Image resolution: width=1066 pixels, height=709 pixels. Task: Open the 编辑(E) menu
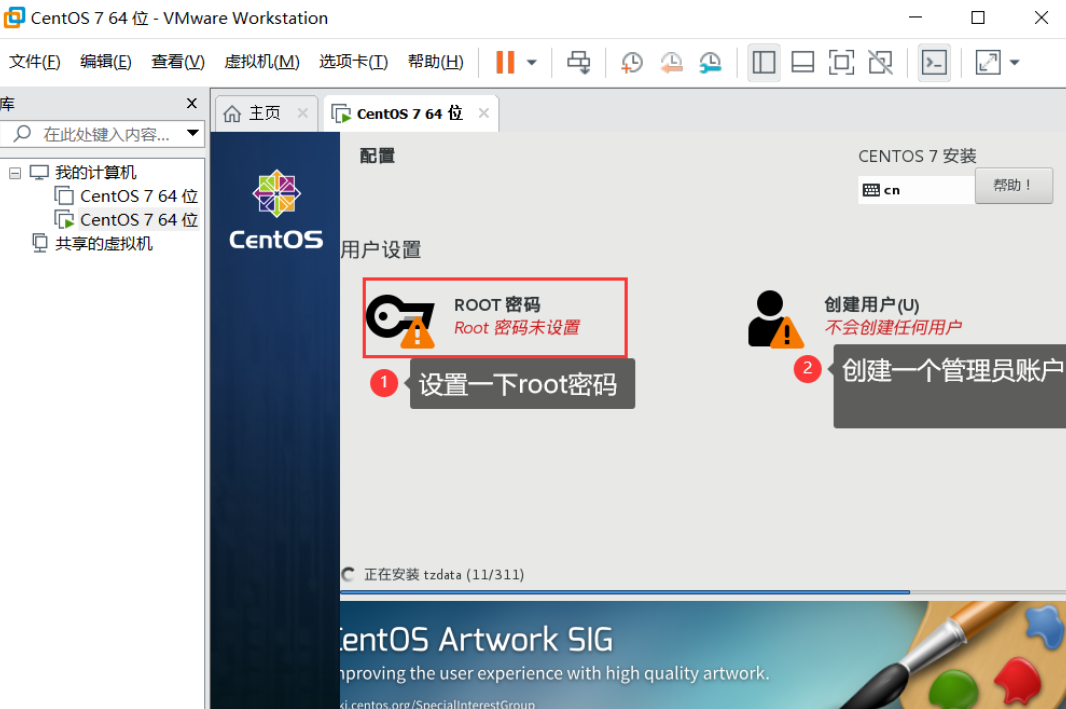click(x=105, y=62)
